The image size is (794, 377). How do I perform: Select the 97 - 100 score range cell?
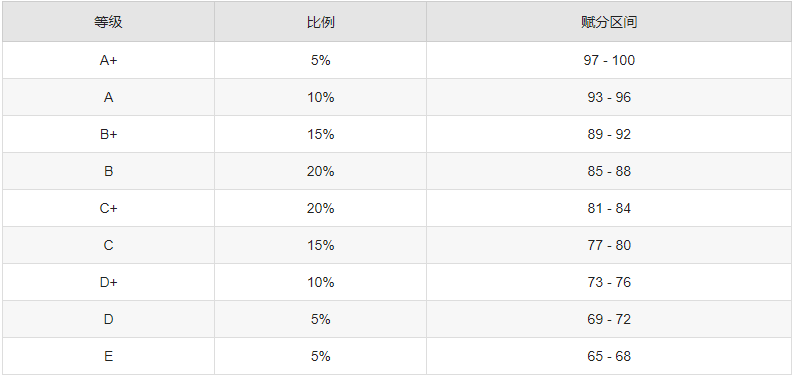coord(609,60)
